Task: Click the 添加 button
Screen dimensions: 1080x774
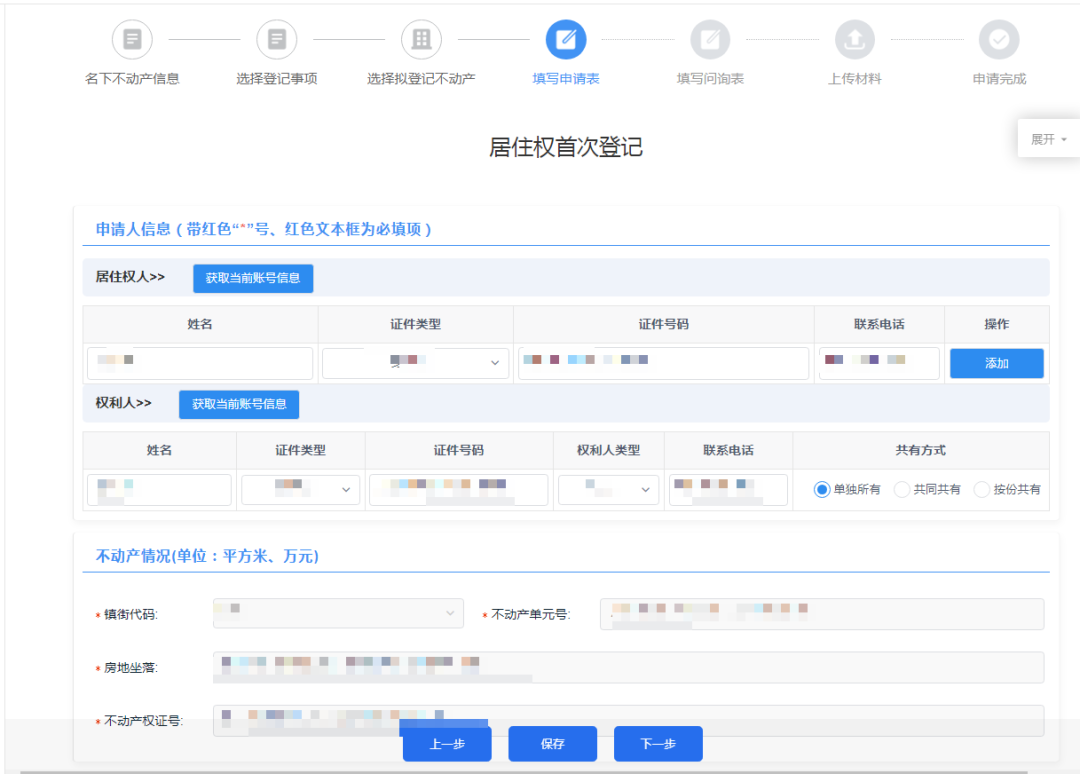Action: point(996,363)
